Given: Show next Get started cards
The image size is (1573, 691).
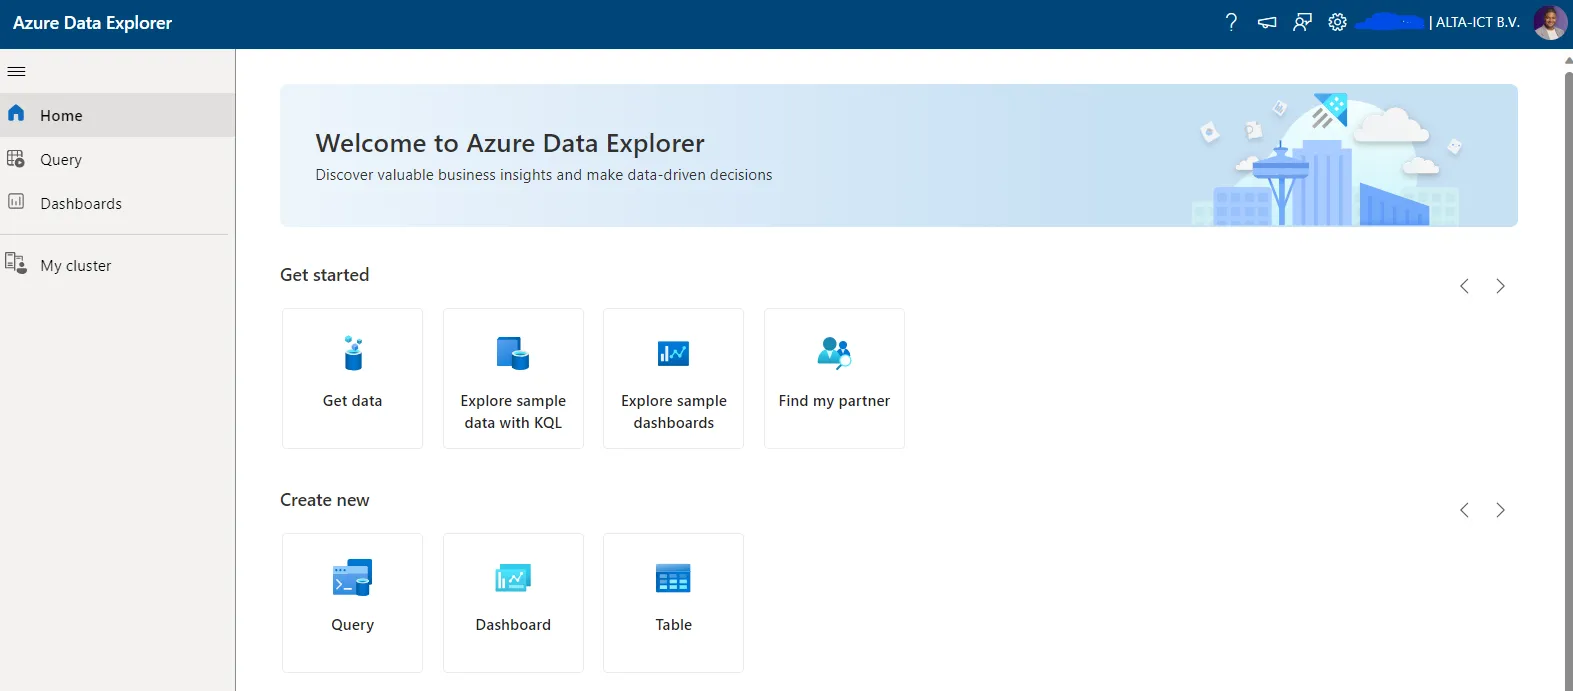Looking at the screenshot, I should tap(1500, 286).
